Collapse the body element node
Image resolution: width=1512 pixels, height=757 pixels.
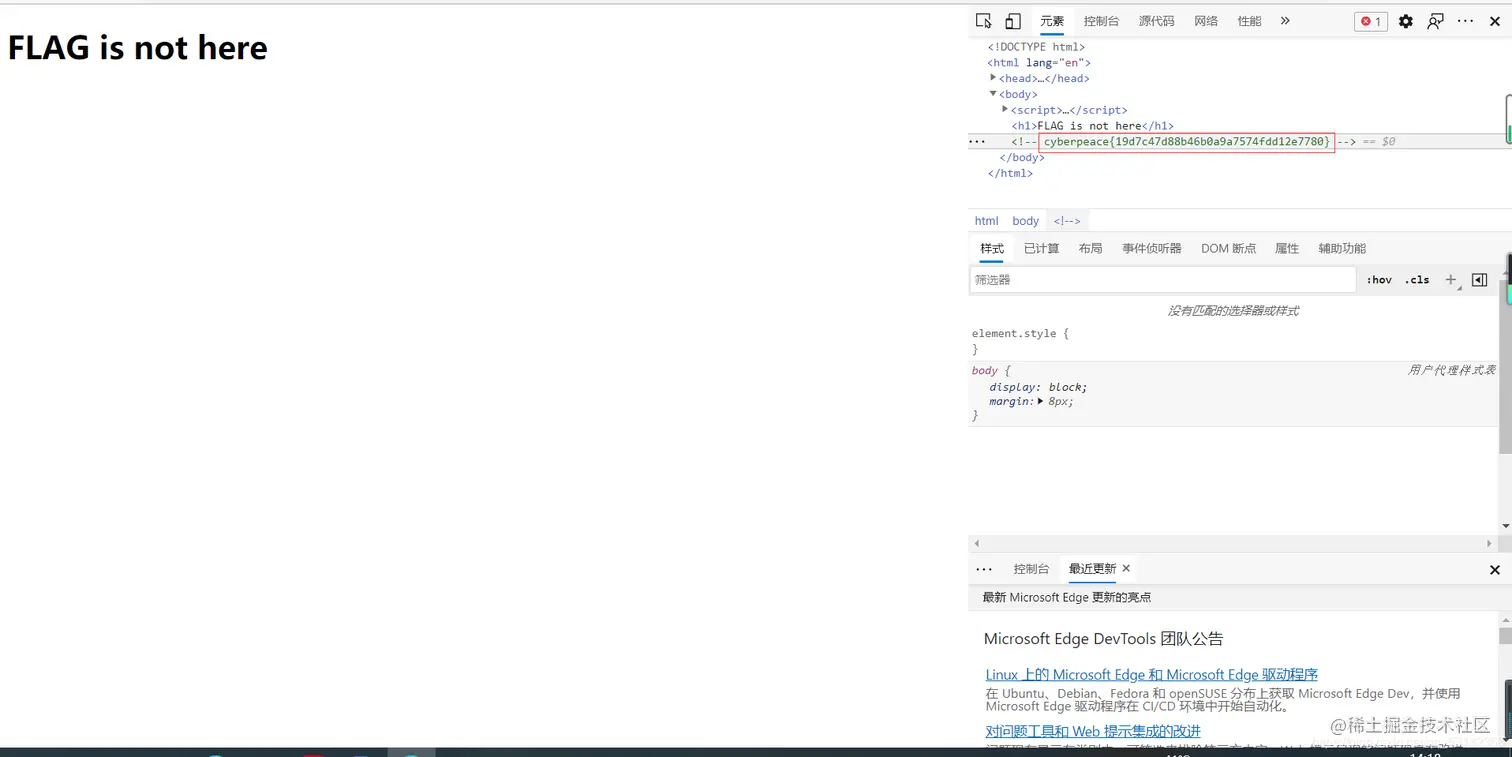pyautogui.click(x=993, y=93)
